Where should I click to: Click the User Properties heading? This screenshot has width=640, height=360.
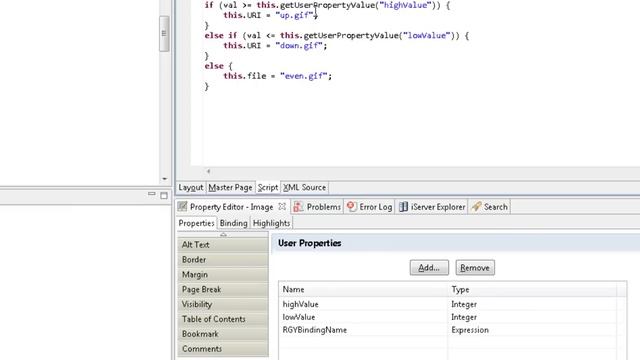309,243
